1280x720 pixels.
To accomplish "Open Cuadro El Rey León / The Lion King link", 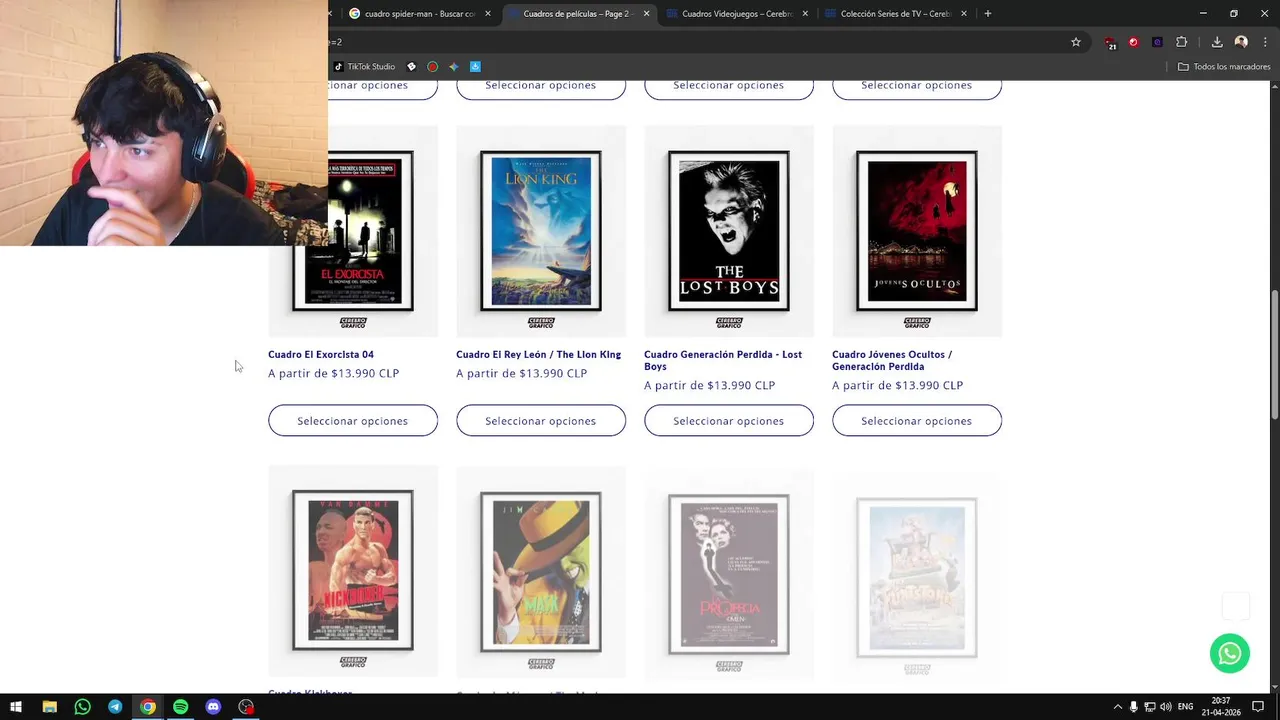I will click(x=538, y=354).
